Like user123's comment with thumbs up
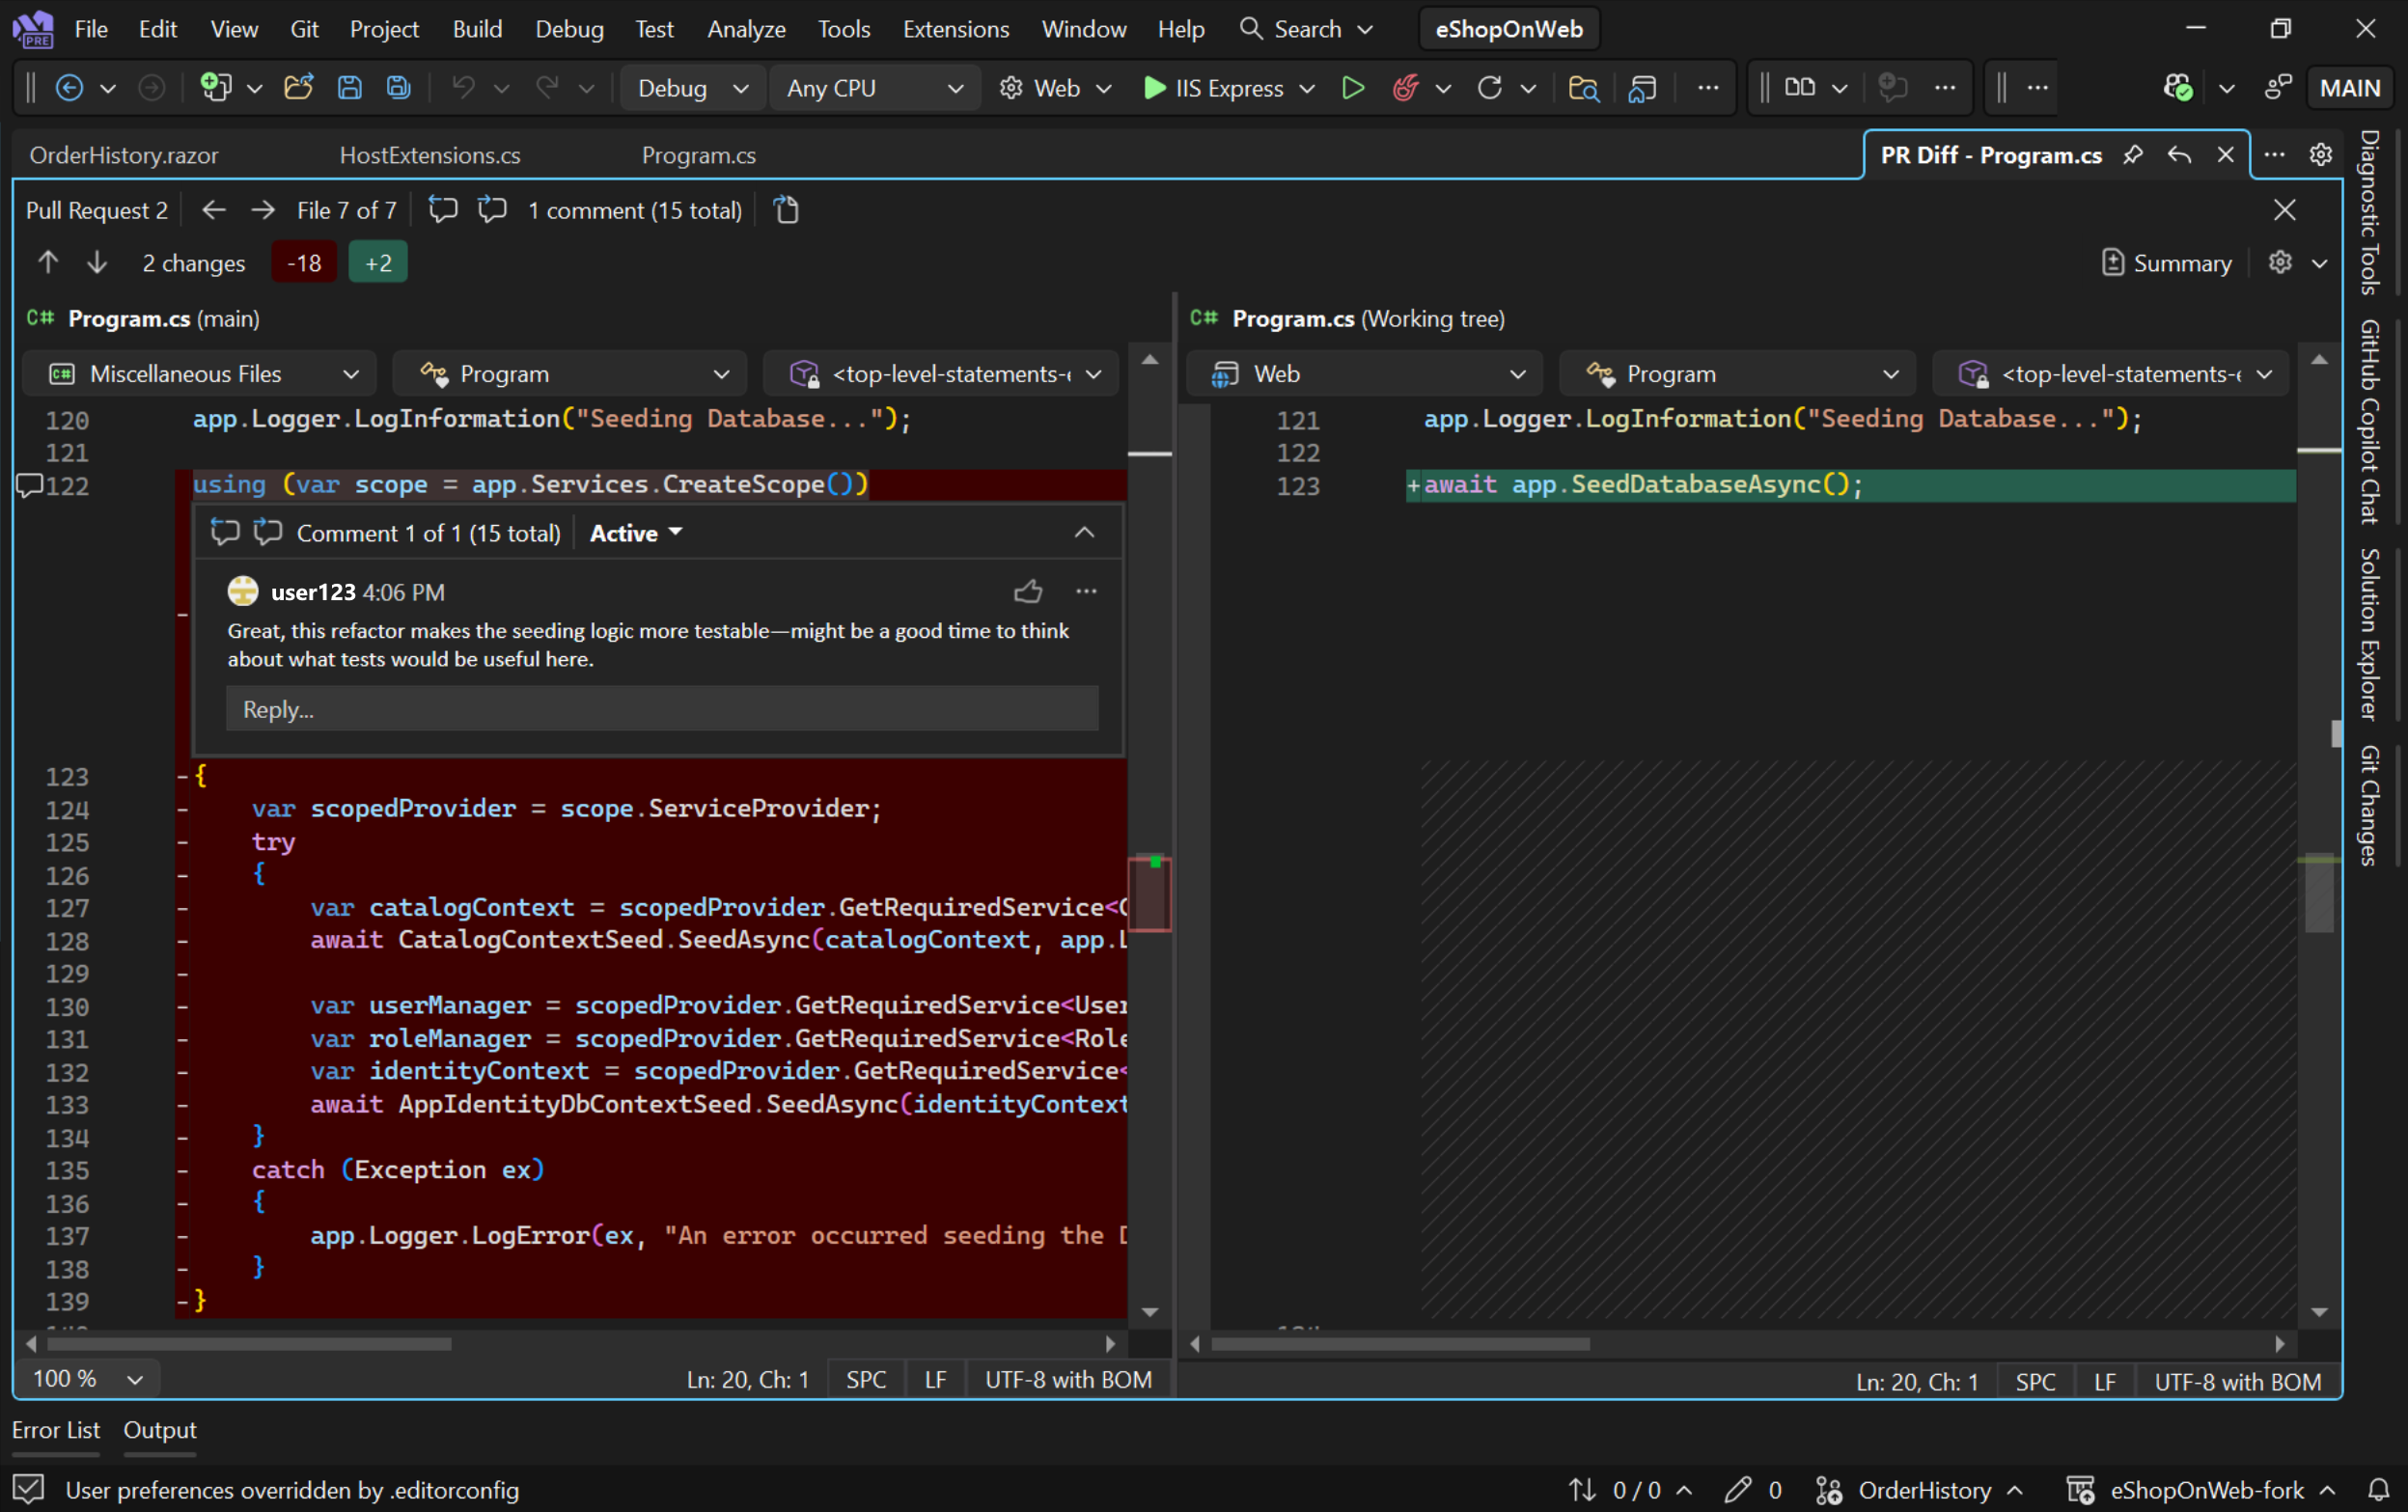Image resolution: width=2408 pixels, height=1512 pixels. [x=1029, y=591]
